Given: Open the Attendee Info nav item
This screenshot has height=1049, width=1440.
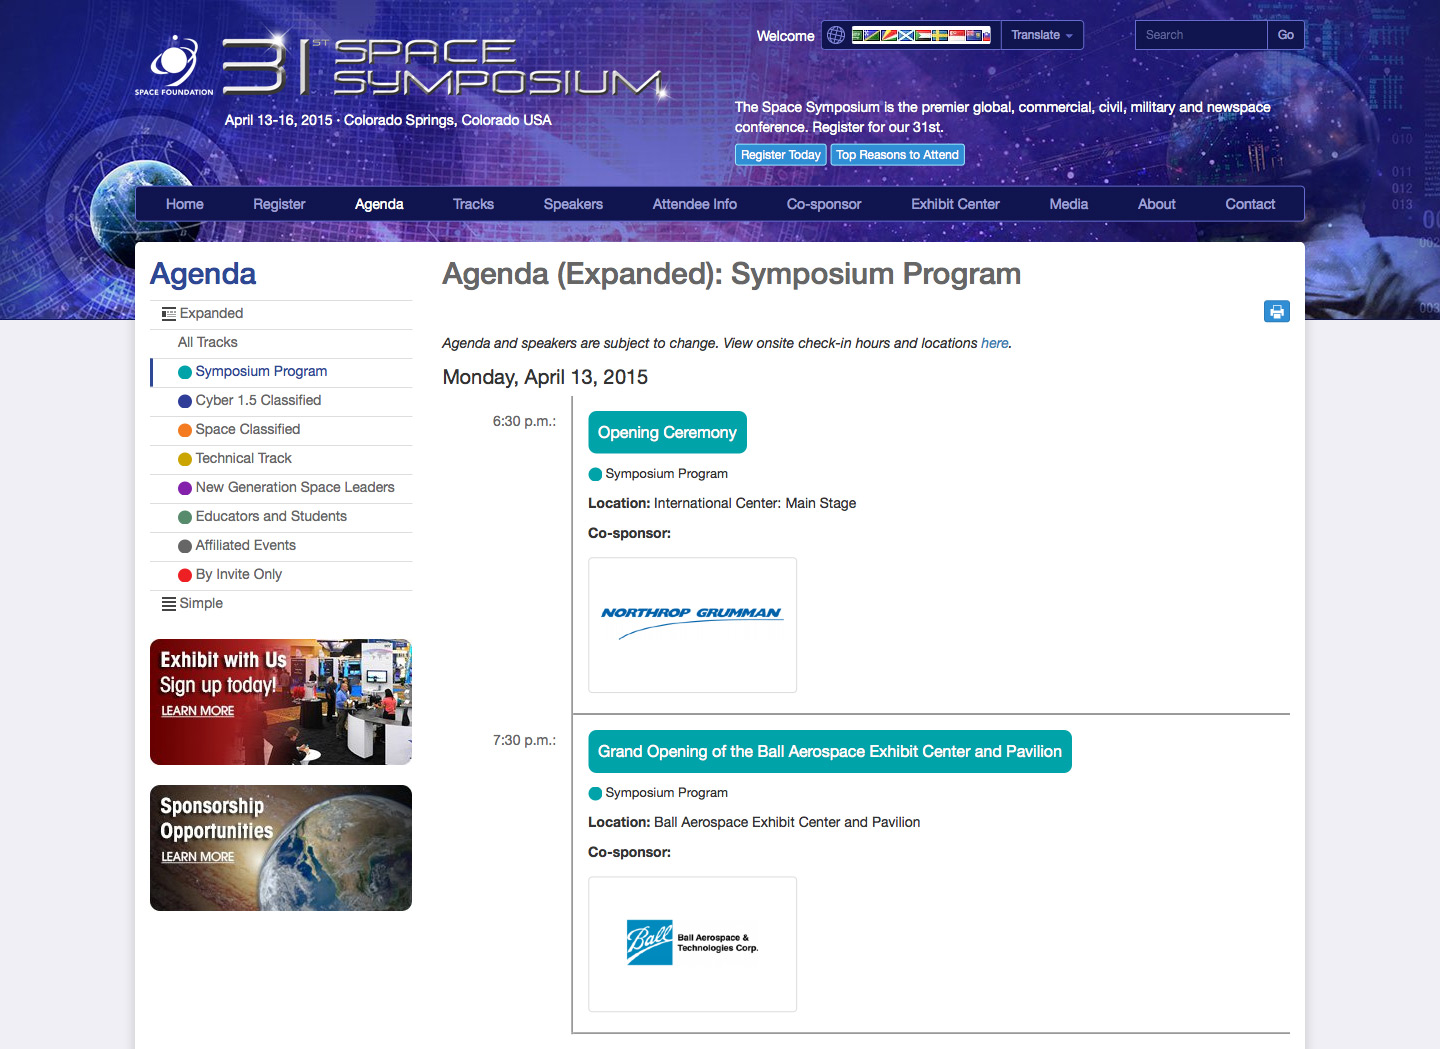Looking at the screenshot, I should (695, 204).
